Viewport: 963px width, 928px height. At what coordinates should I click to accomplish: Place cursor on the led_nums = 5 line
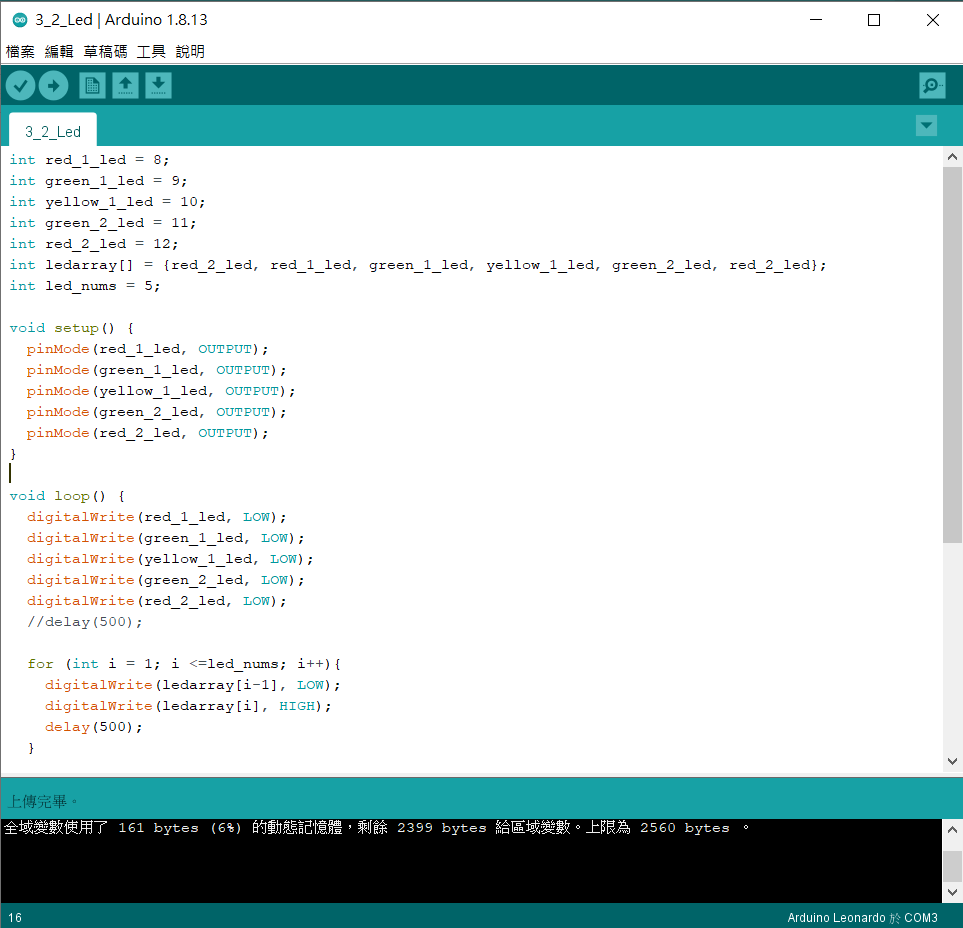tap(102, 286)
